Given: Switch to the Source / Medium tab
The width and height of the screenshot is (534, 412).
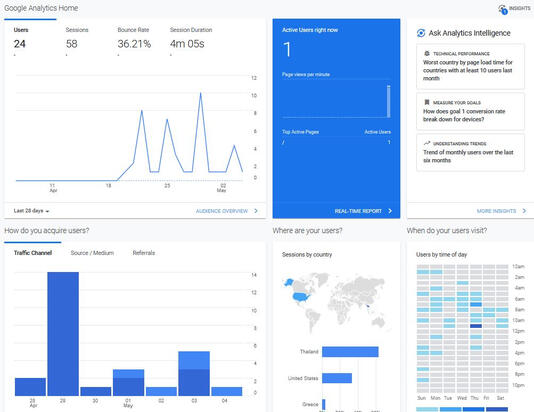Looking at the screenshot, I should tap(92, 253).
